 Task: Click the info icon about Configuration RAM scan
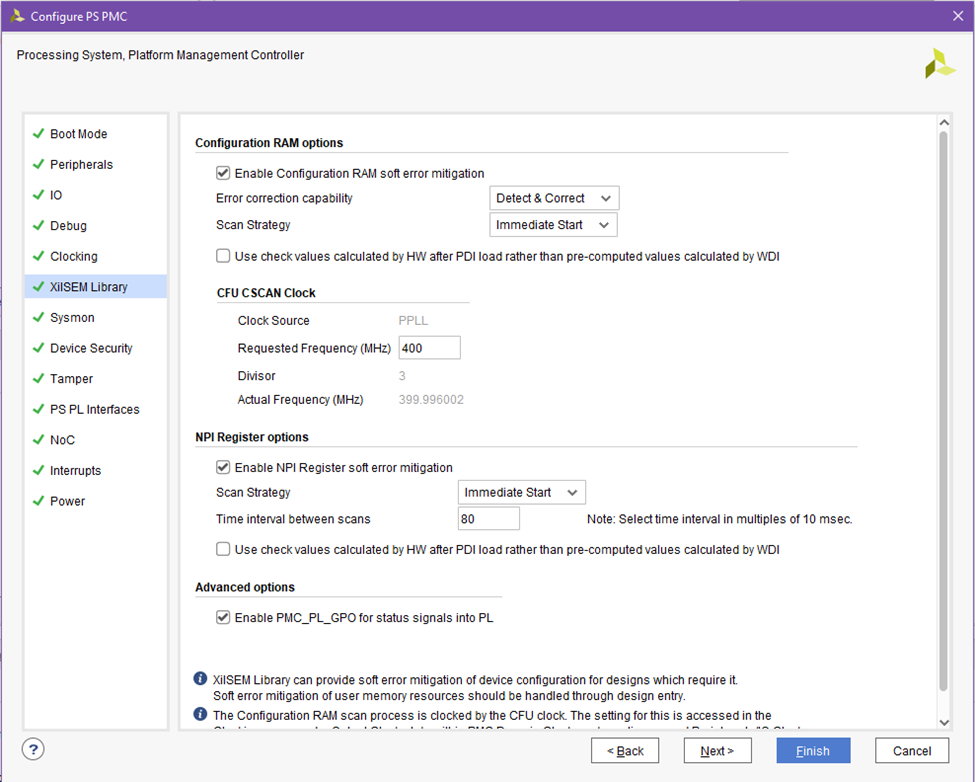tap(201, 715)
